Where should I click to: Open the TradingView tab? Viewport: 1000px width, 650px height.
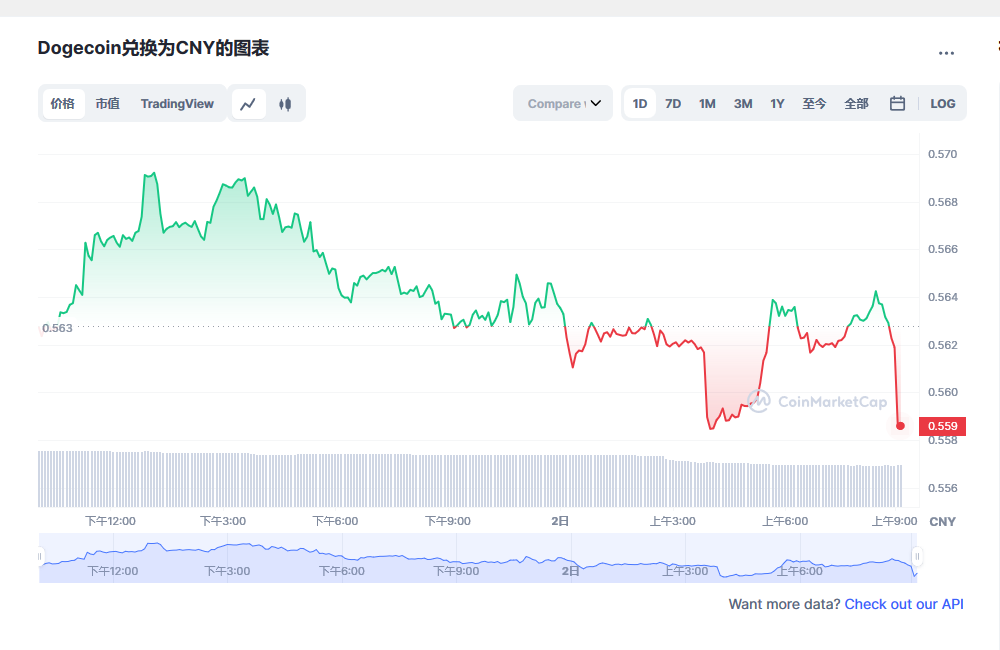coord(177,103)
